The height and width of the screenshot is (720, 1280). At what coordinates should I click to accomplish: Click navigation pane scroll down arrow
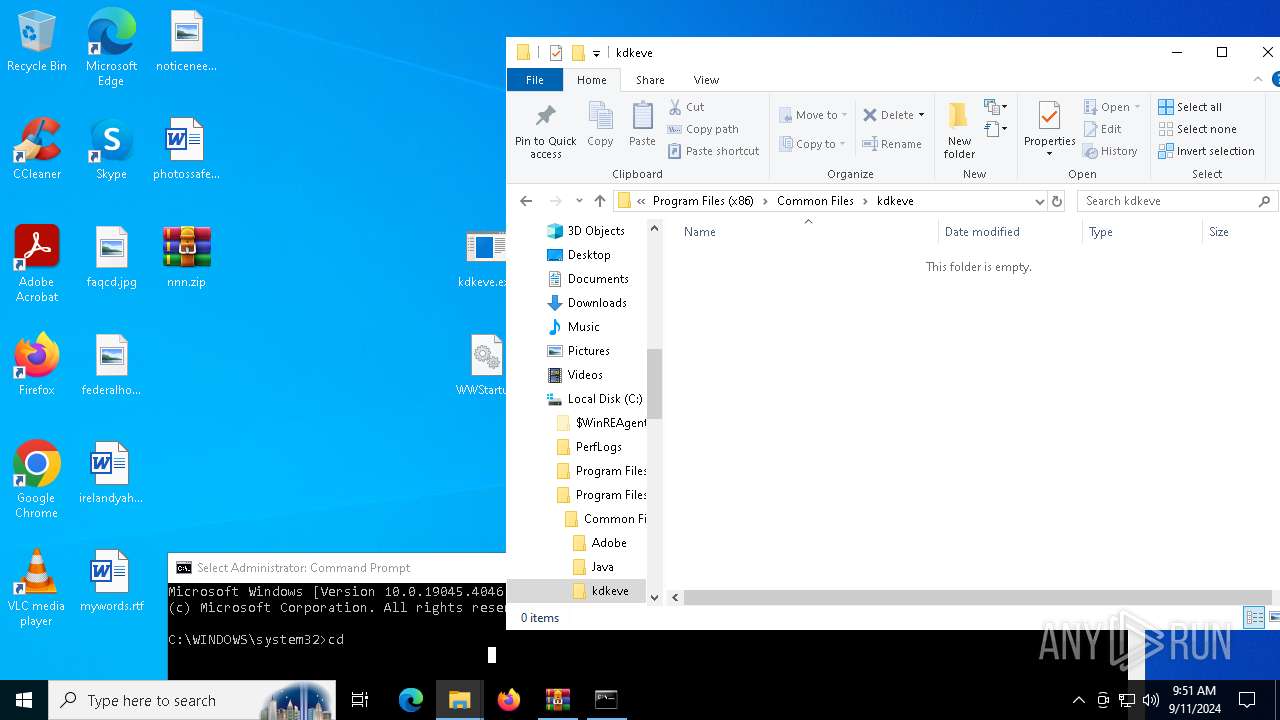click(x=655, y=597)
